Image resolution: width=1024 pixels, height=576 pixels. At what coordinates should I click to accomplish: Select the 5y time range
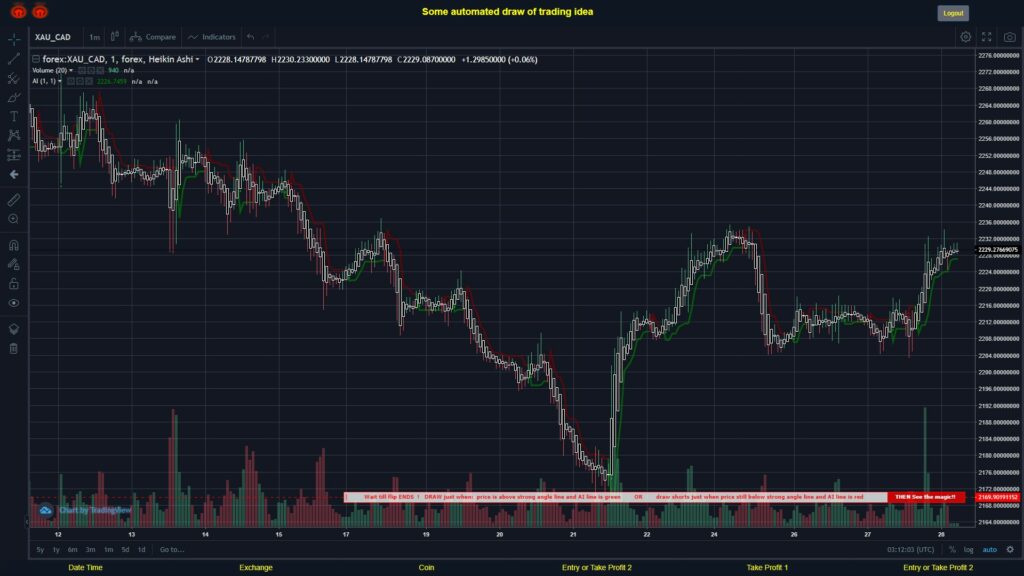[40, 550]
